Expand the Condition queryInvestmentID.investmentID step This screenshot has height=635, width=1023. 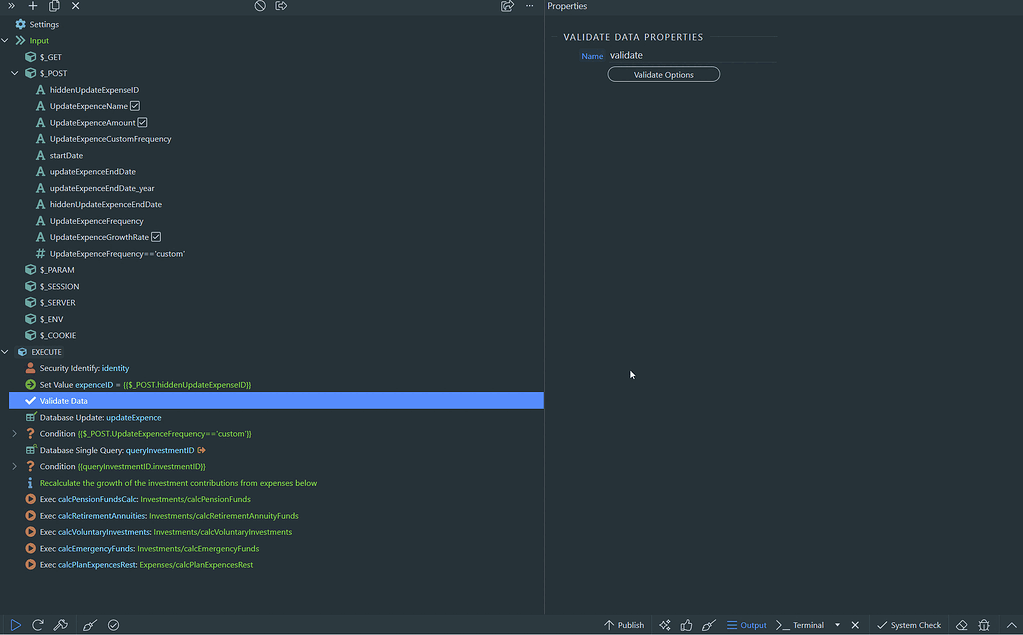[x=14, y=467]
